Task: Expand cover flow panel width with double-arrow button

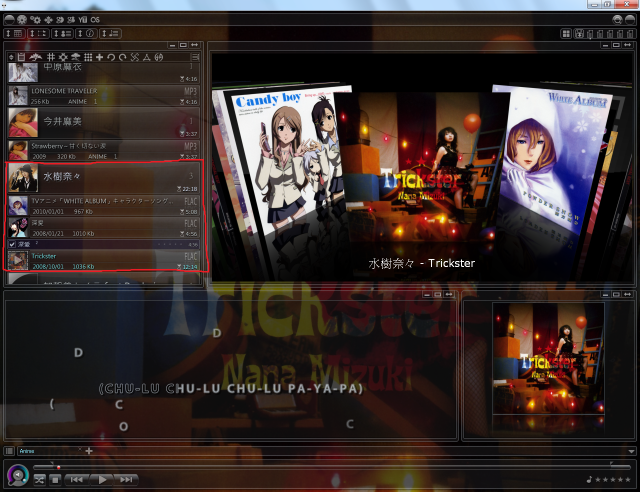Action: 628,45
